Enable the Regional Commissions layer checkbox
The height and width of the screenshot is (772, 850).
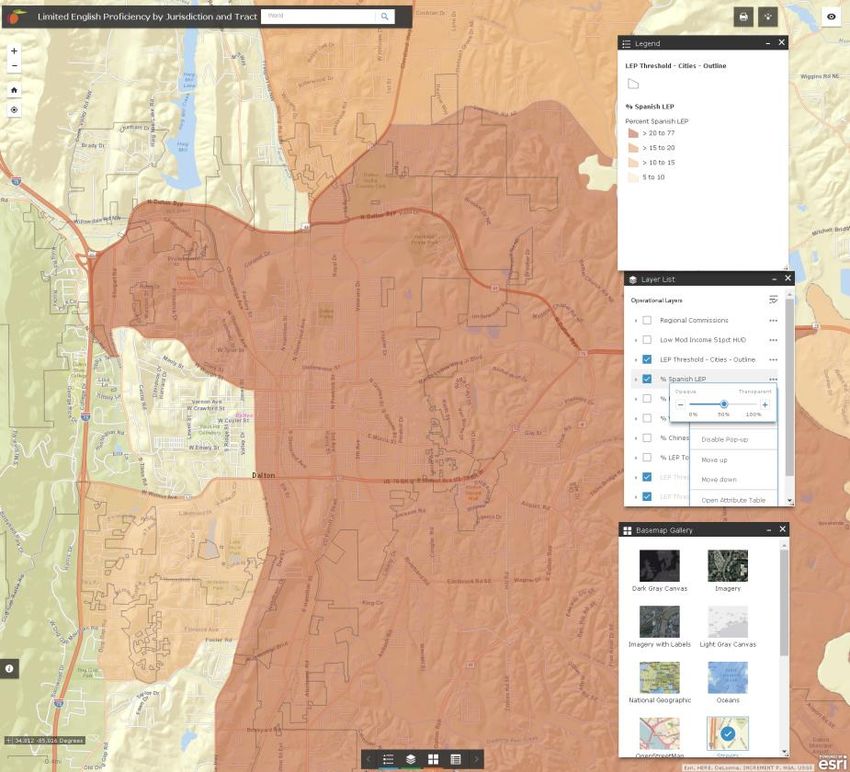tap(647, 320)
